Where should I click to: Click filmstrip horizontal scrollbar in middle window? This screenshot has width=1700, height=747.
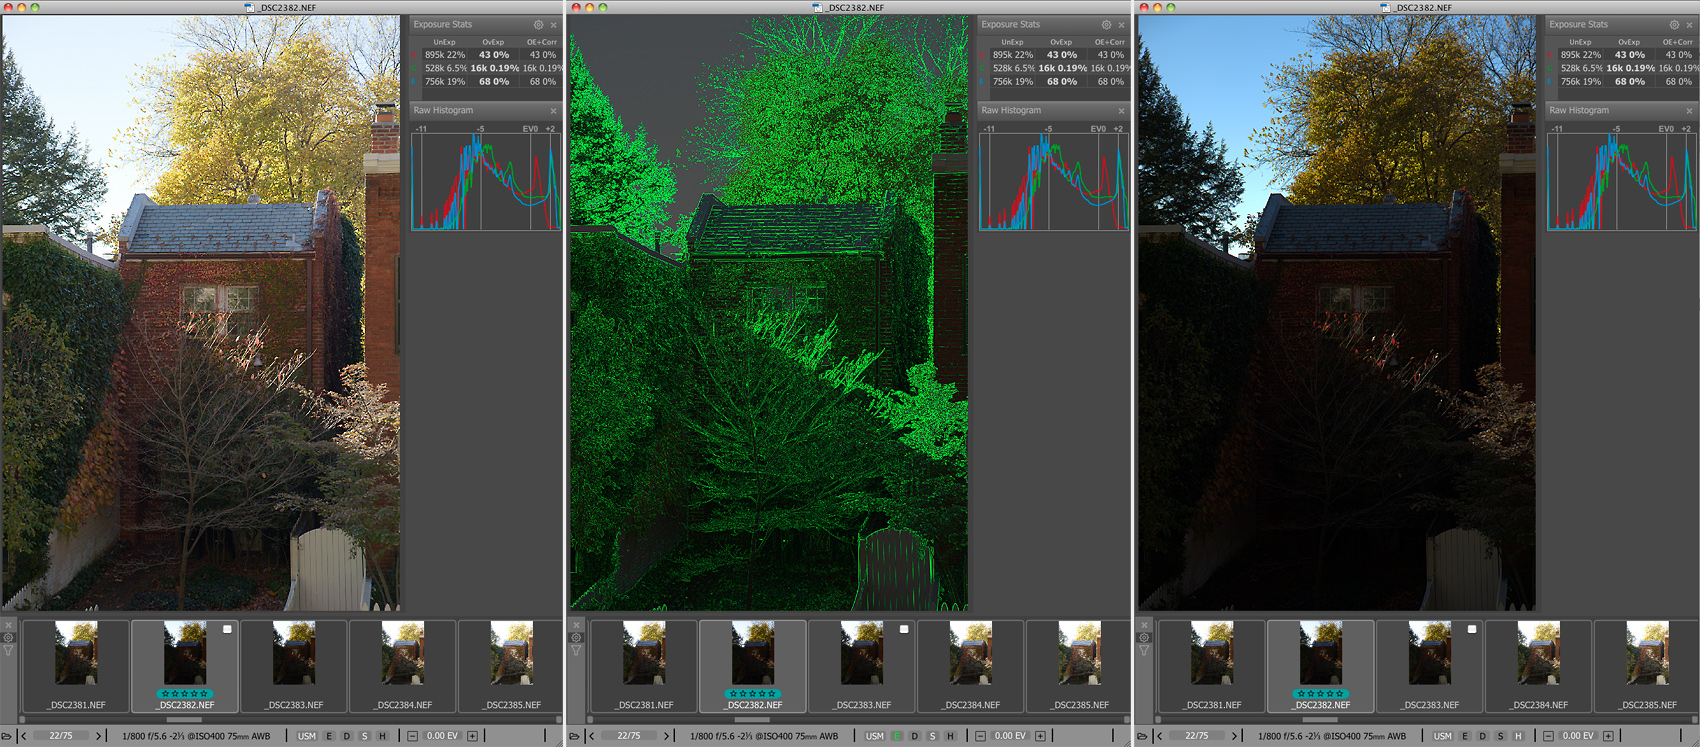coord(752,719)
